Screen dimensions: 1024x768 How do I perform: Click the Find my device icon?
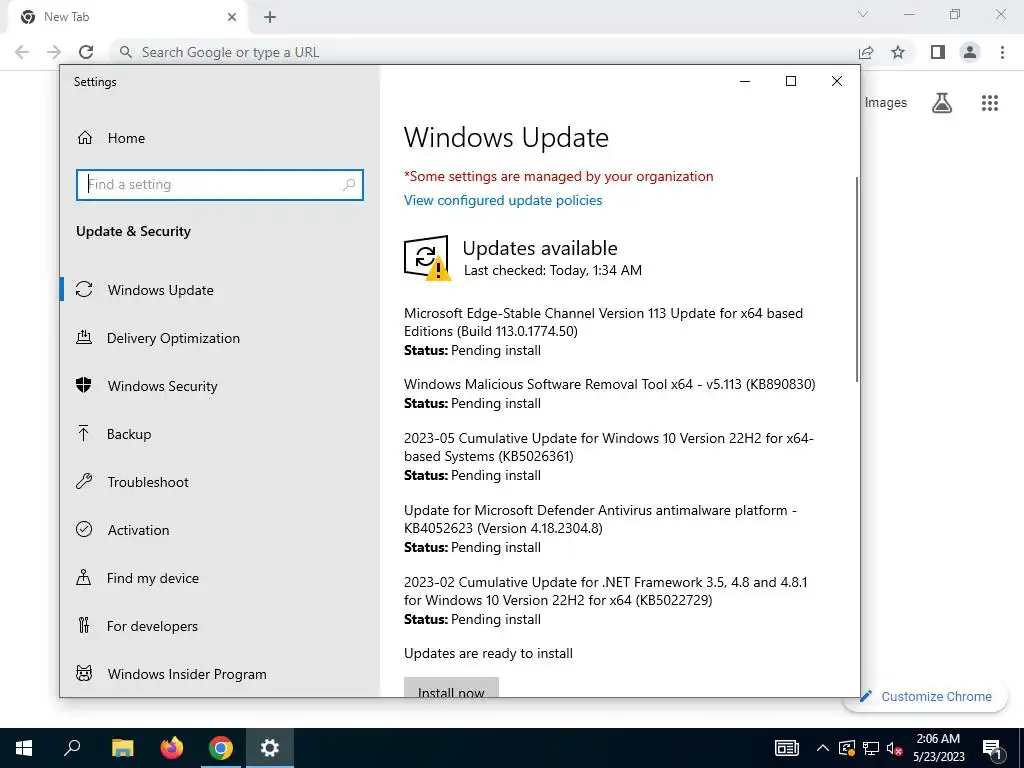point(84,577)
